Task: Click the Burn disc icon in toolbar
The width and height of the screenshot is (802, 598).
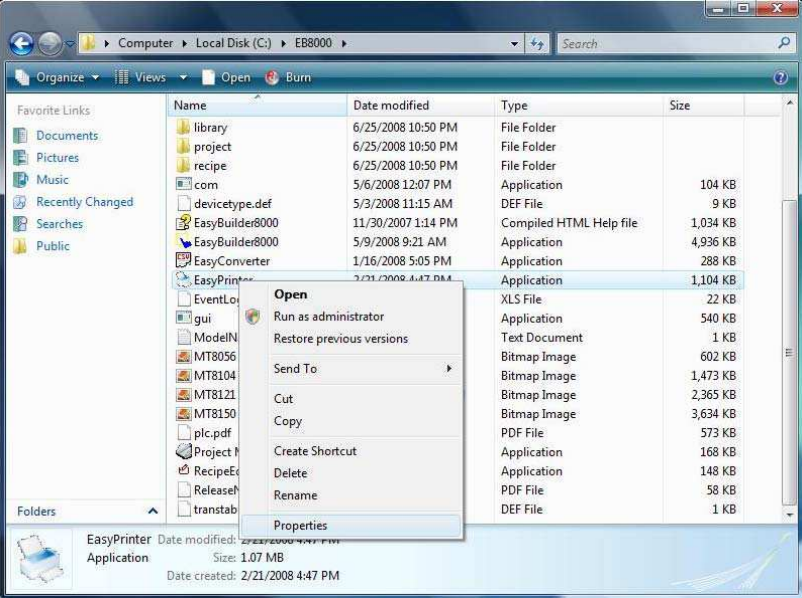Action: point(272,77)
